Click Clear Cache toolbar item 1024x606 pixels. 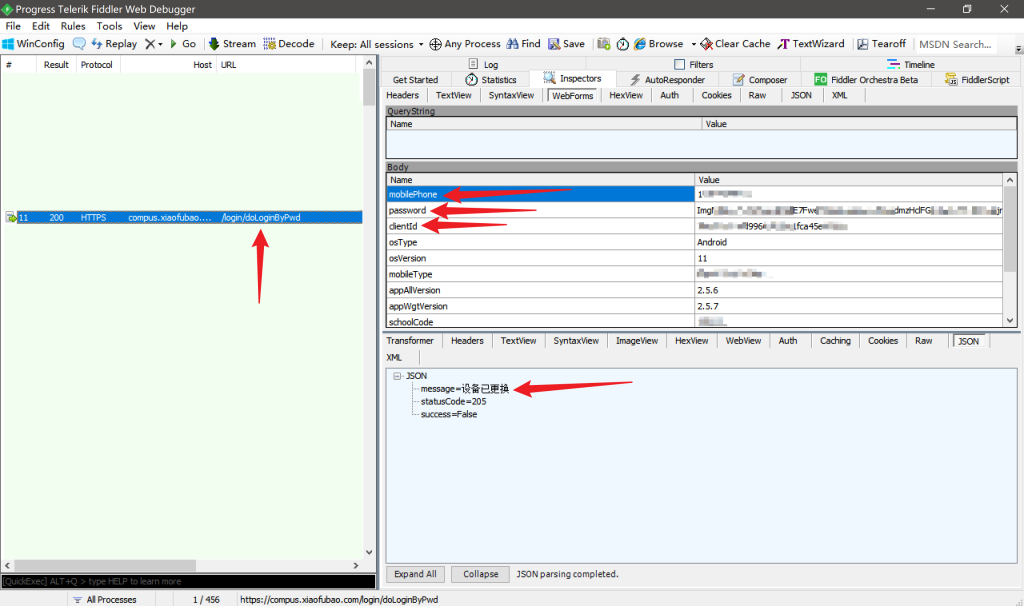pyautogui.click(x=735, y=44)
